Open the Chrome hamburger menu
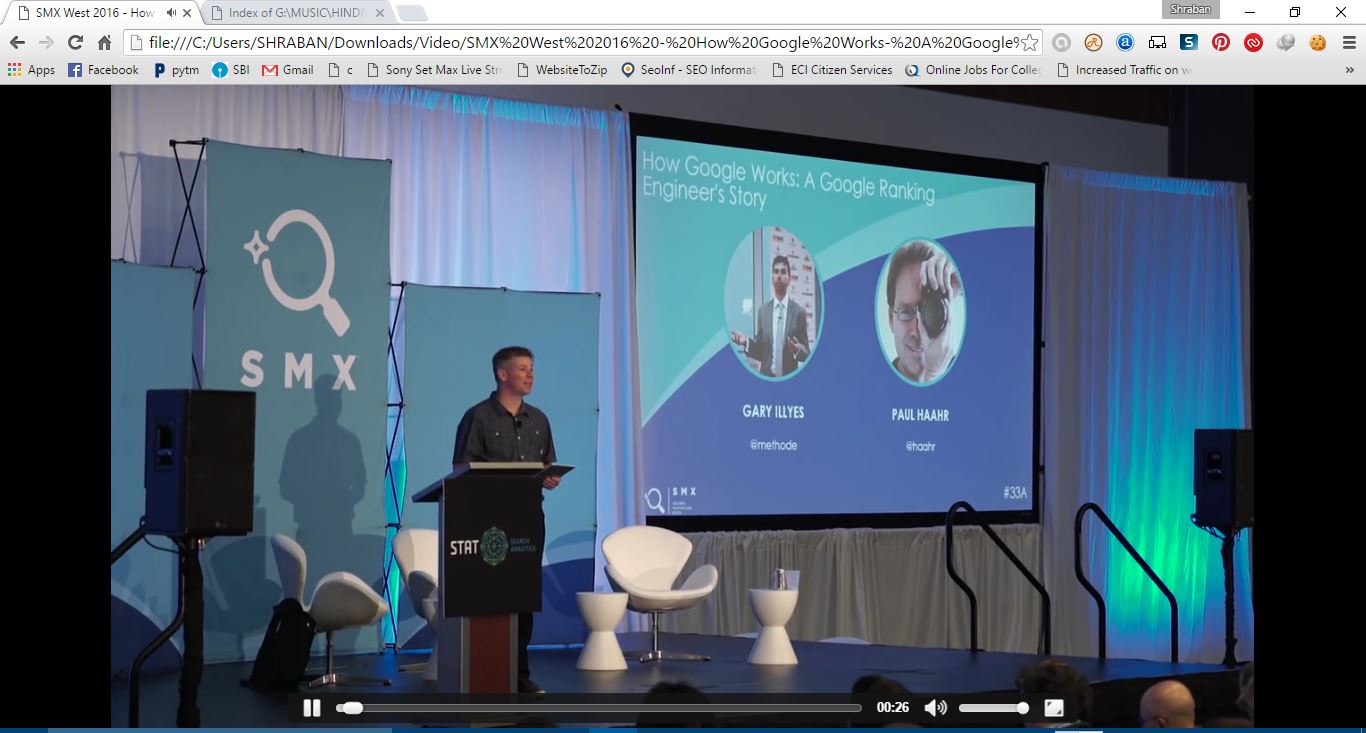This screenshot has height=733, width=1366. 1350,44
